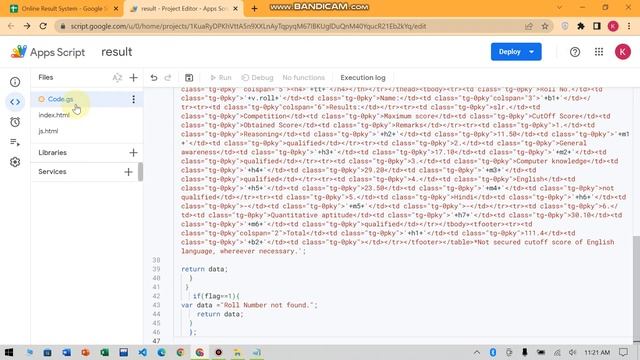Viewport: 640px width, 360px height.
Task: Place cursor on return data line 39
Action: click(x=204, y=269)
